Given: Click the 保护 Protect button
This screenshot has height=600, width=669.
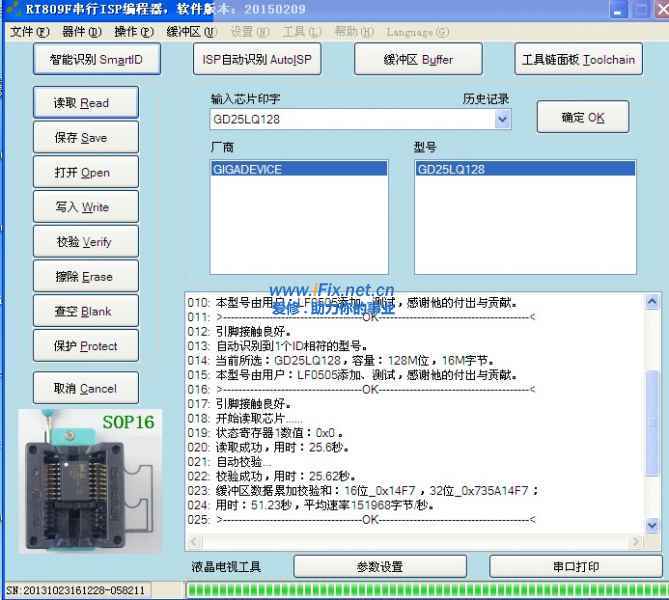Looking at the screenshot, I should click(86, 345).
